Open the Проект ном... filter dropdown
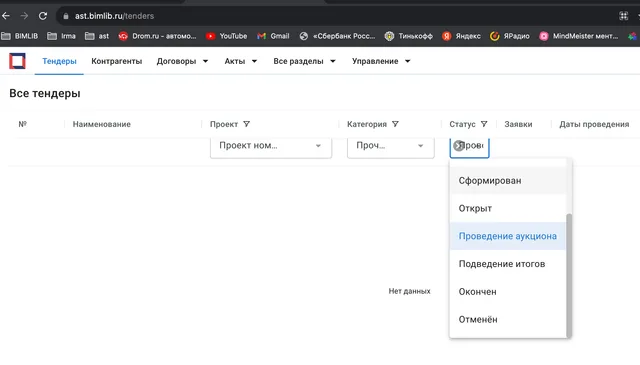Image resolution: width=640 pixels, height=365 pixels. coord(271,147)
